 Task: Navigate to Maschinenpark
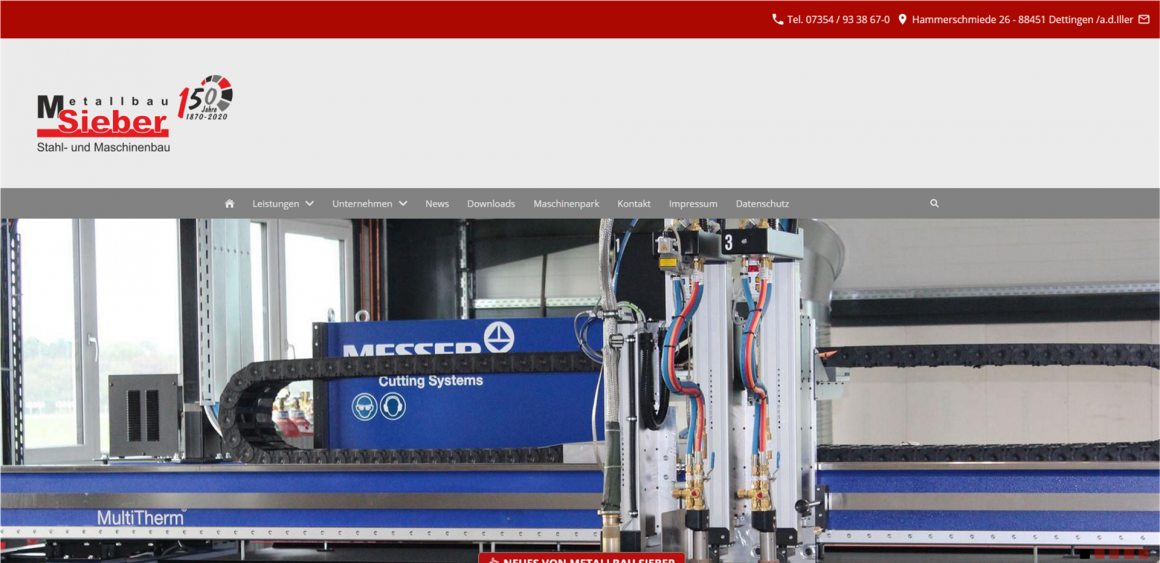(566, 204)
